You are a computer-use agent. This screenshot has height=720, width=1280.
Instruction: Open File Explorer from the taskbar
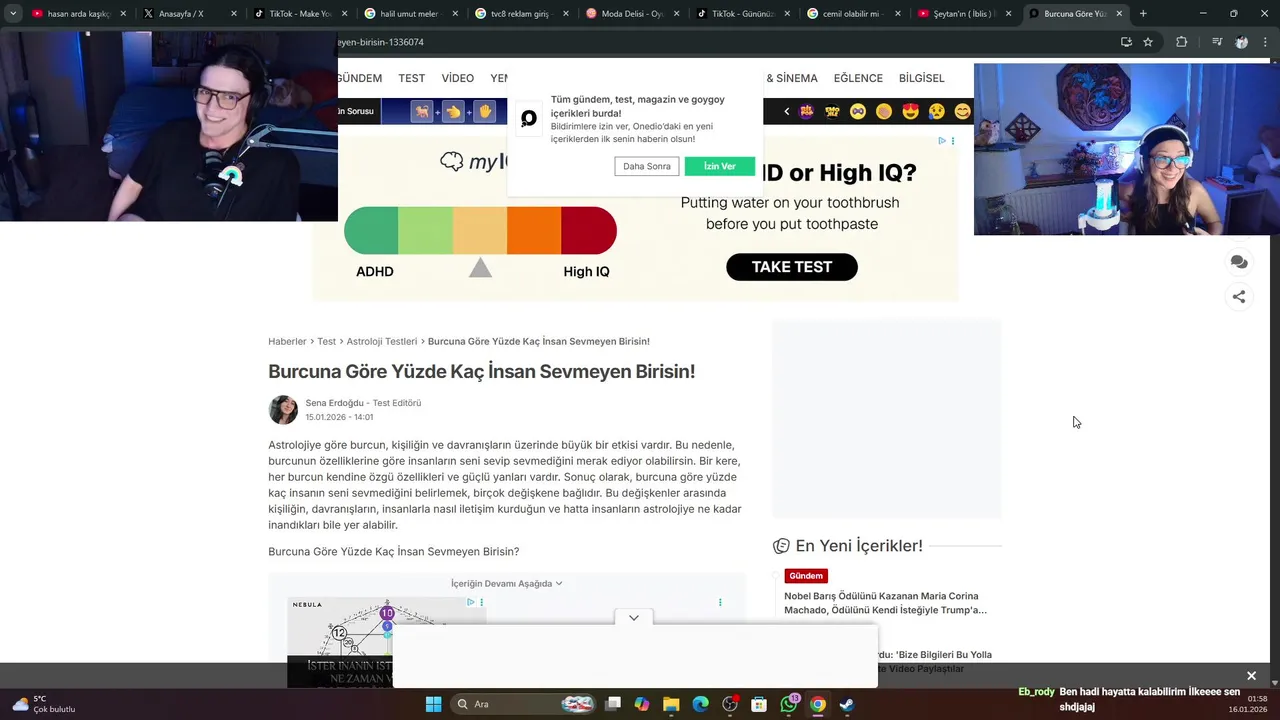coord(671,704)
